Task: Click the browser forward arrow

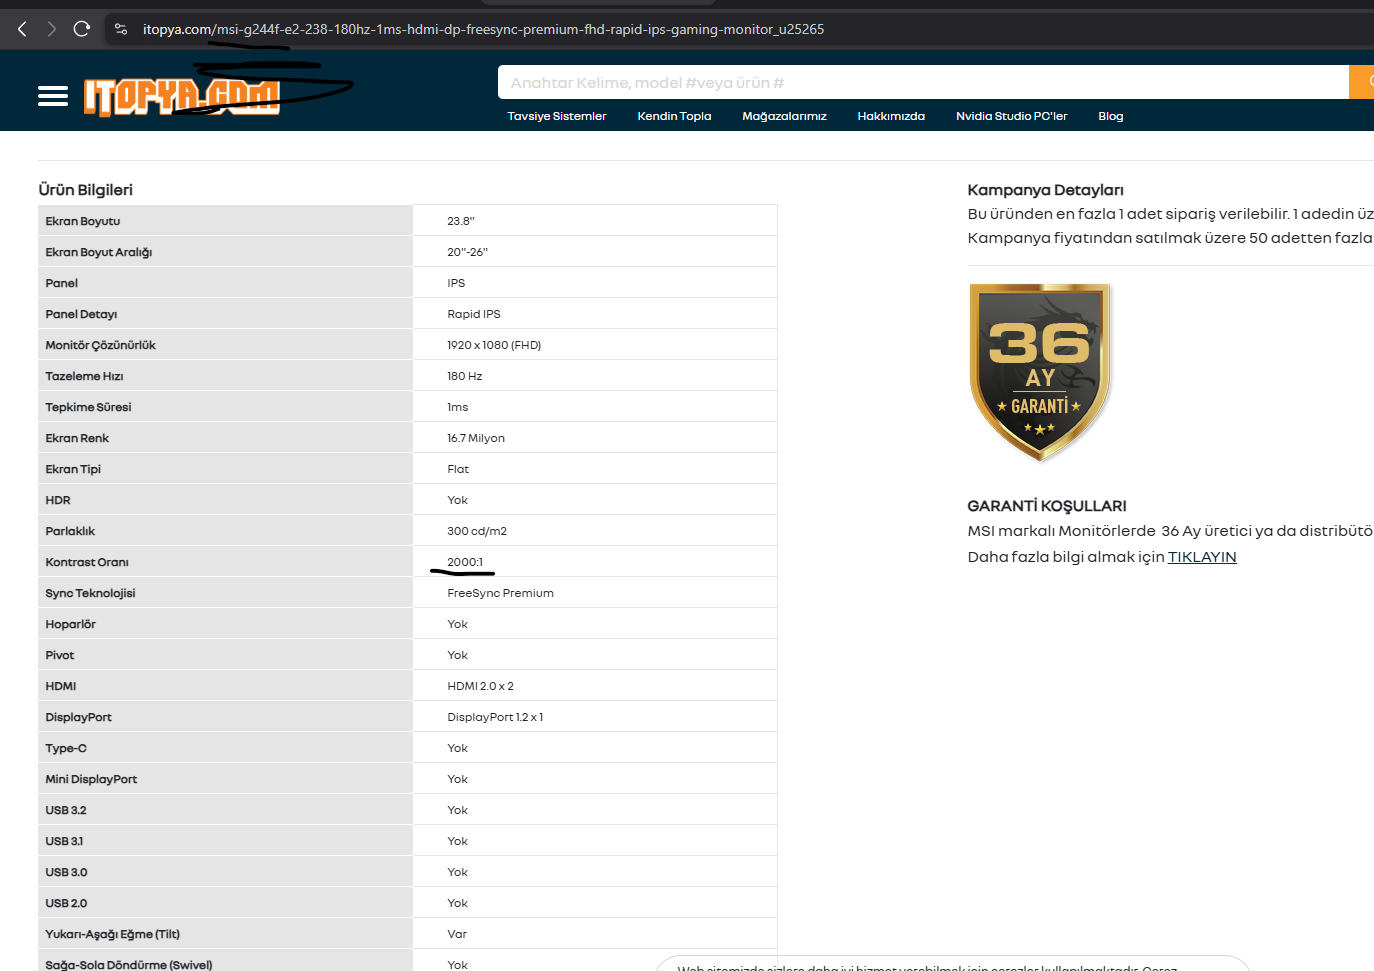Action: click(x=52, y=29)
